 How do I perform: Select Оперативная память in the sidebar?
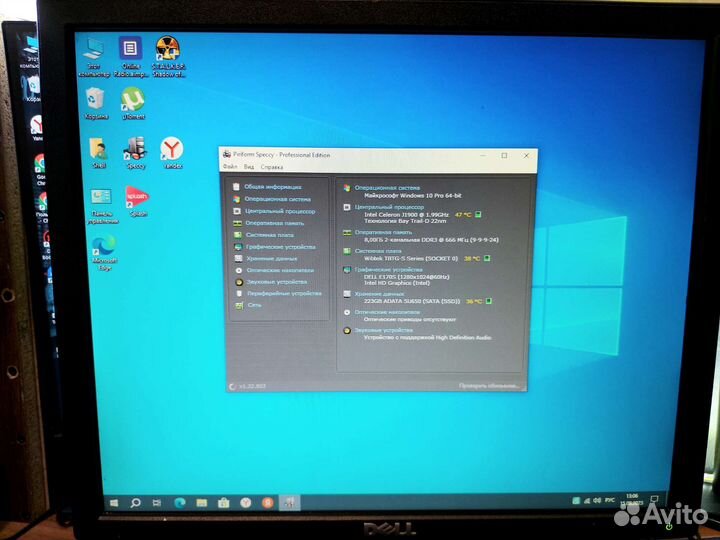(274, 223)
